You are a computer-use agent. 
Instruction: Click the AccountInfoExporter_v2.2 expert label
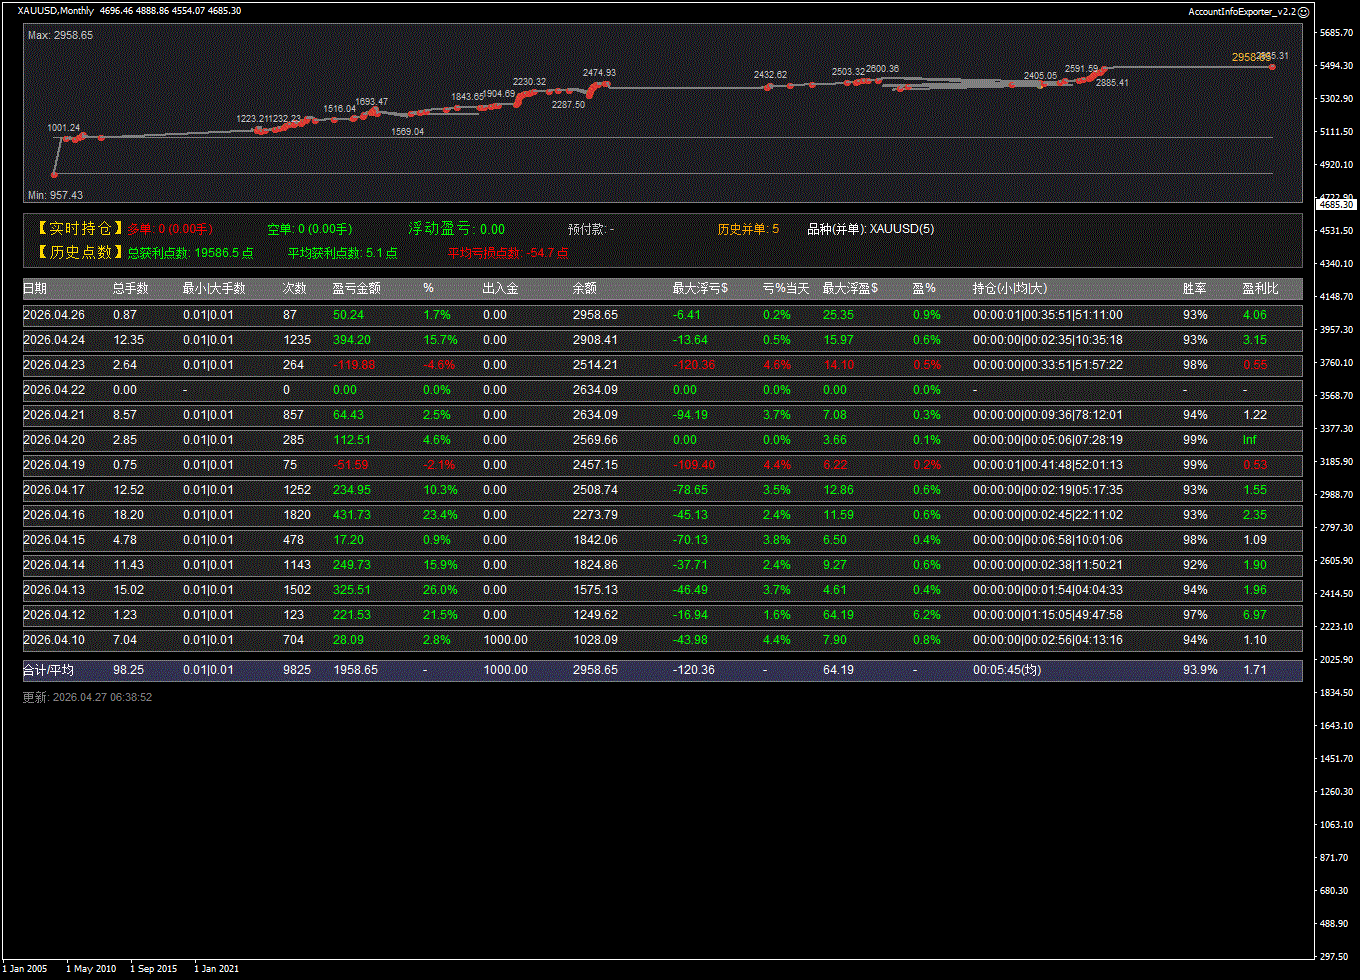point(1241,11)
